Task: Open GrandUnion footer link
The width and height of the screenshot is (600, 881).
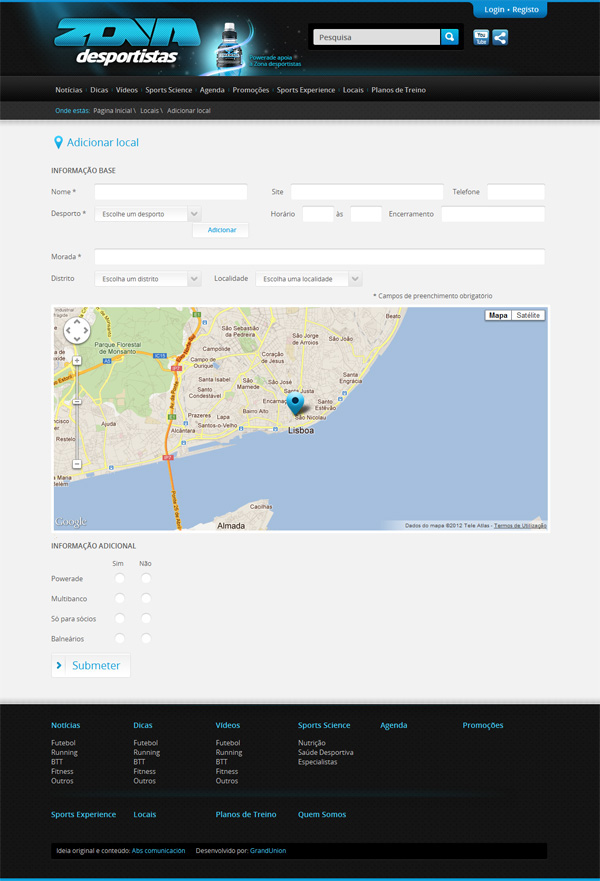Action: click(x=268, y=851)
